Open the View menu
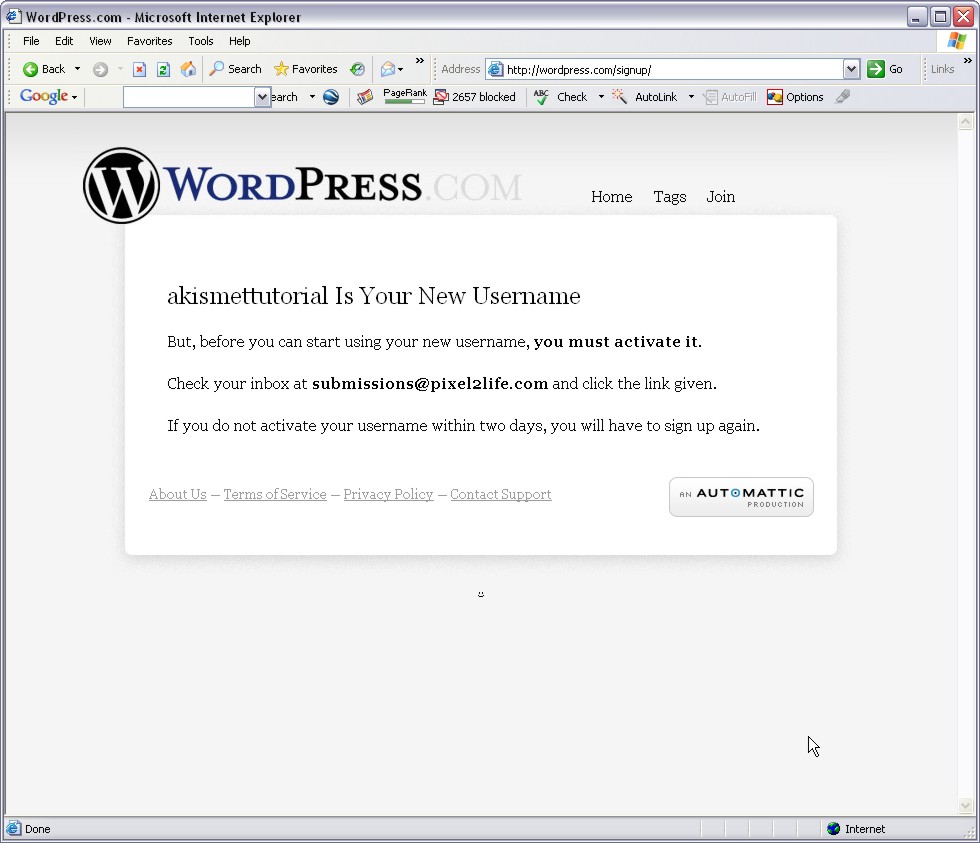The height and width of the screenshot is (843, 980). pos(100,41)
